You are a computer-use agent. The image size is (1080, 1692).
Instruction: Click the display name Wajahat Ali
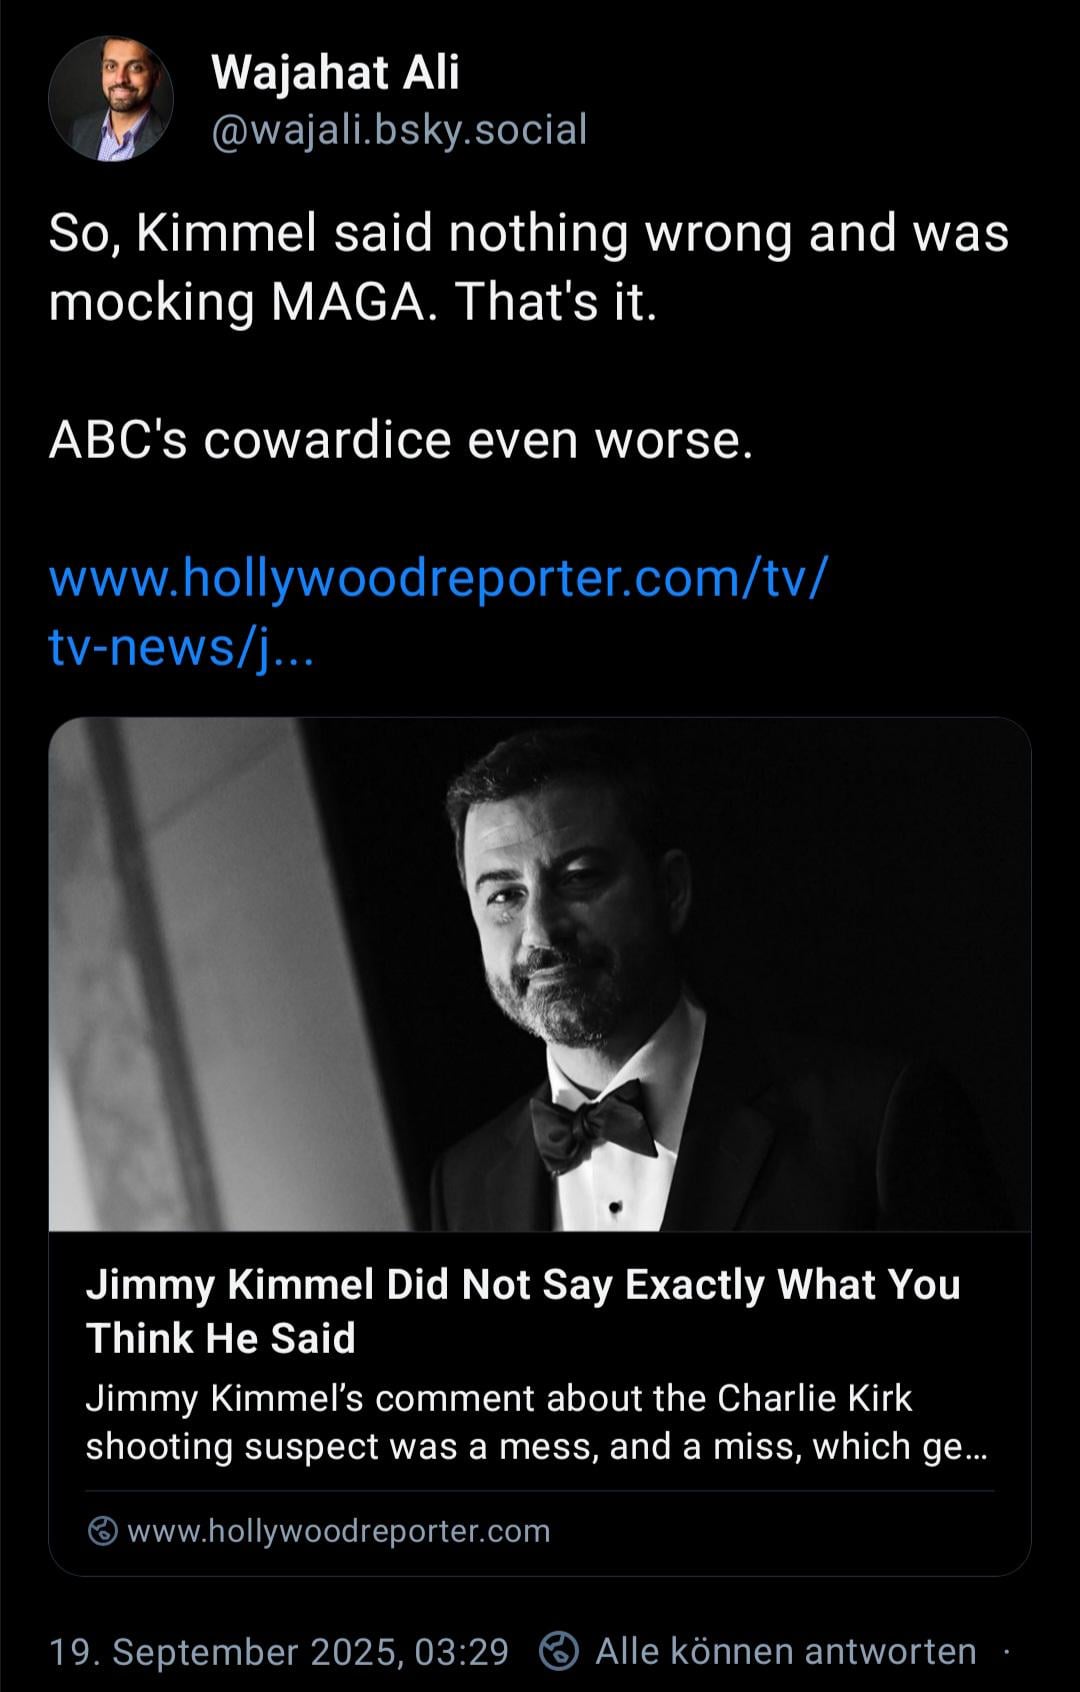click(335, 72)
